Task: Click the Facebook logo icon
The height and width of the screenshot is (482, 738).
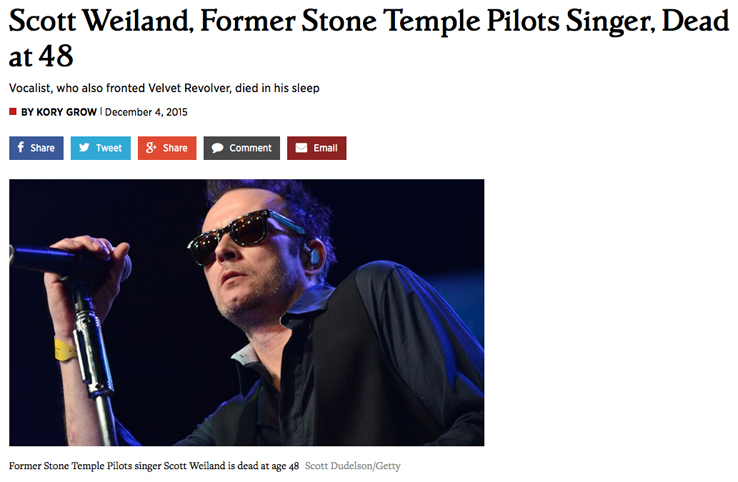Action: click(x=21, y=147)
